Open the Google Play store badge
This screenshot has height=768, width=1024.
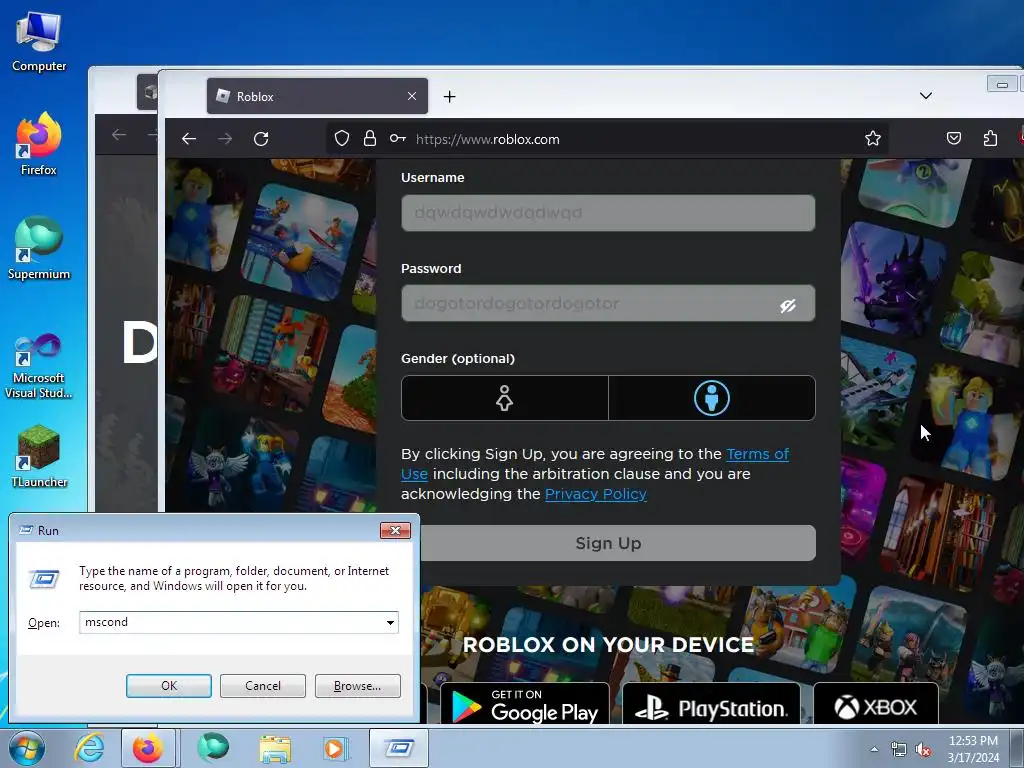click(x=525, y=704)
